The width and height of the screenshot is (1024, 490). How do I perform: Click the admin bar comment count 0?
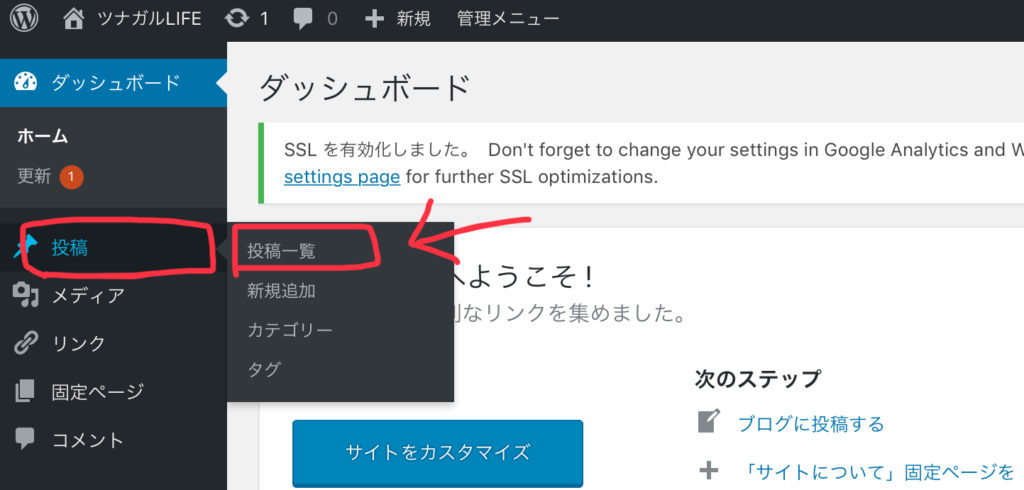pos(332,19)
